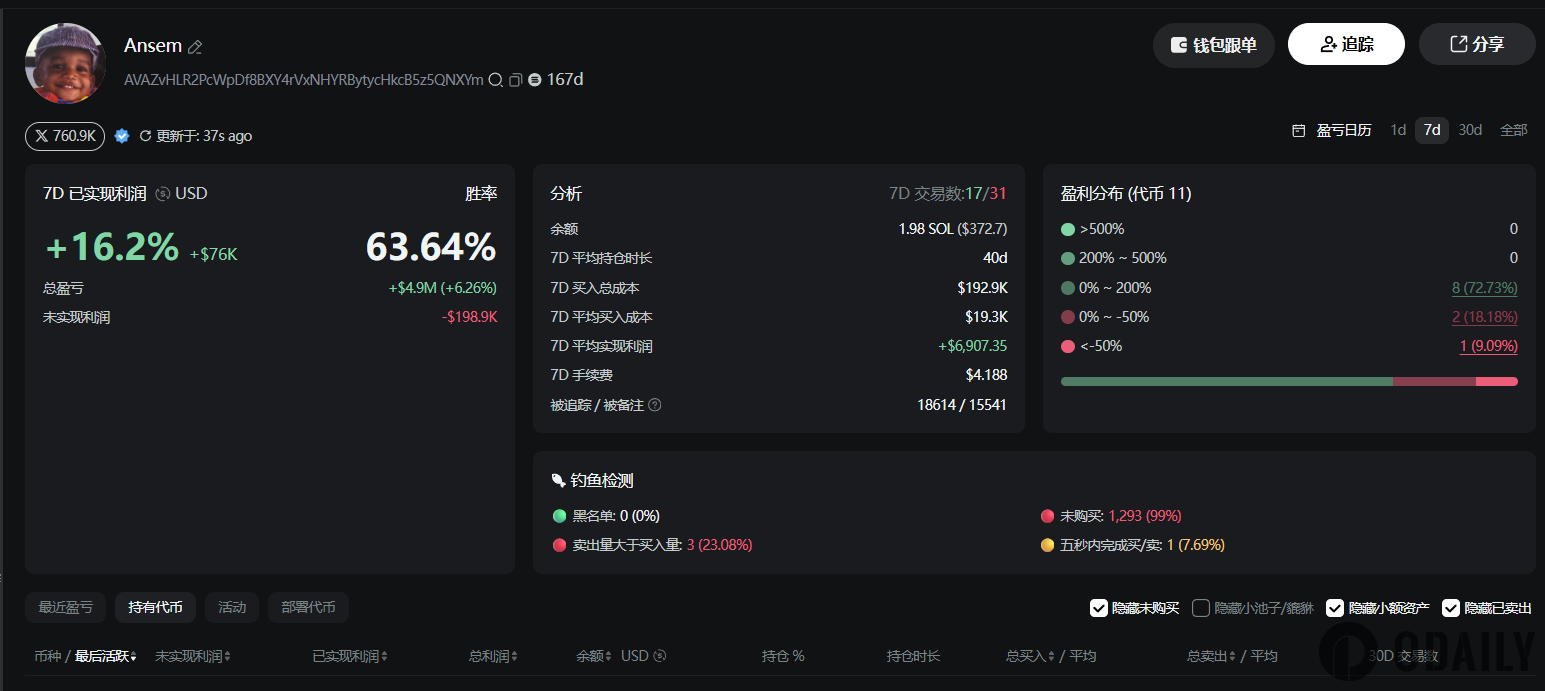Screen dimensions: 1545x691
Task: Enable the 隐藏小池子/貔貅 checkbox
Action: [x=1201, y=608]
